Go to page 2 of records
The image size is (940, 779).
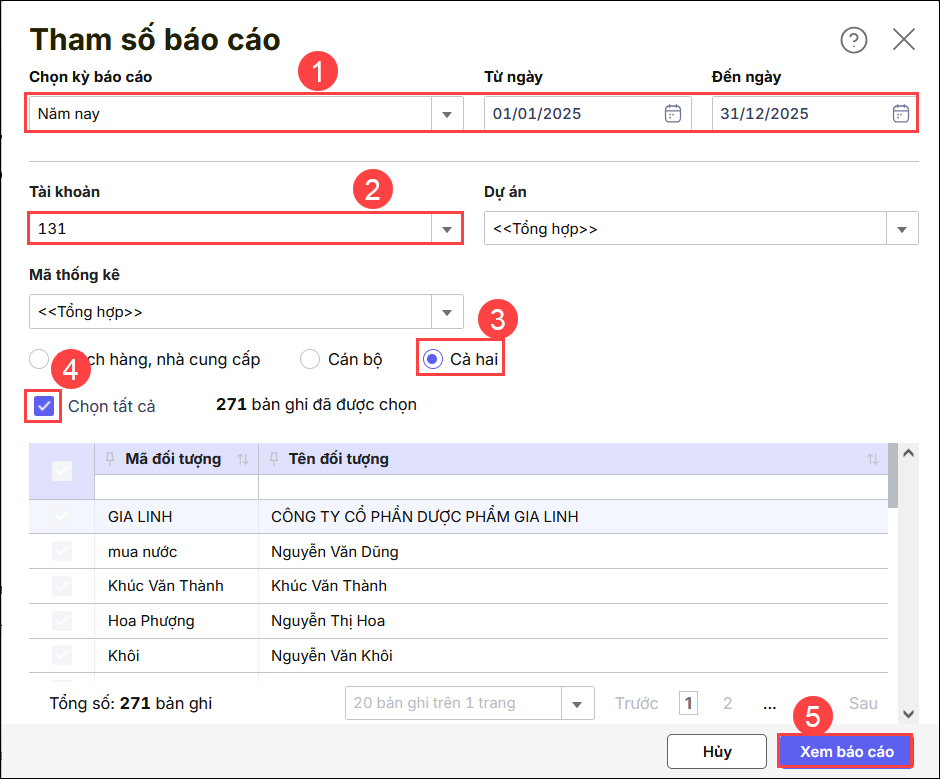(x=728, y=703)
